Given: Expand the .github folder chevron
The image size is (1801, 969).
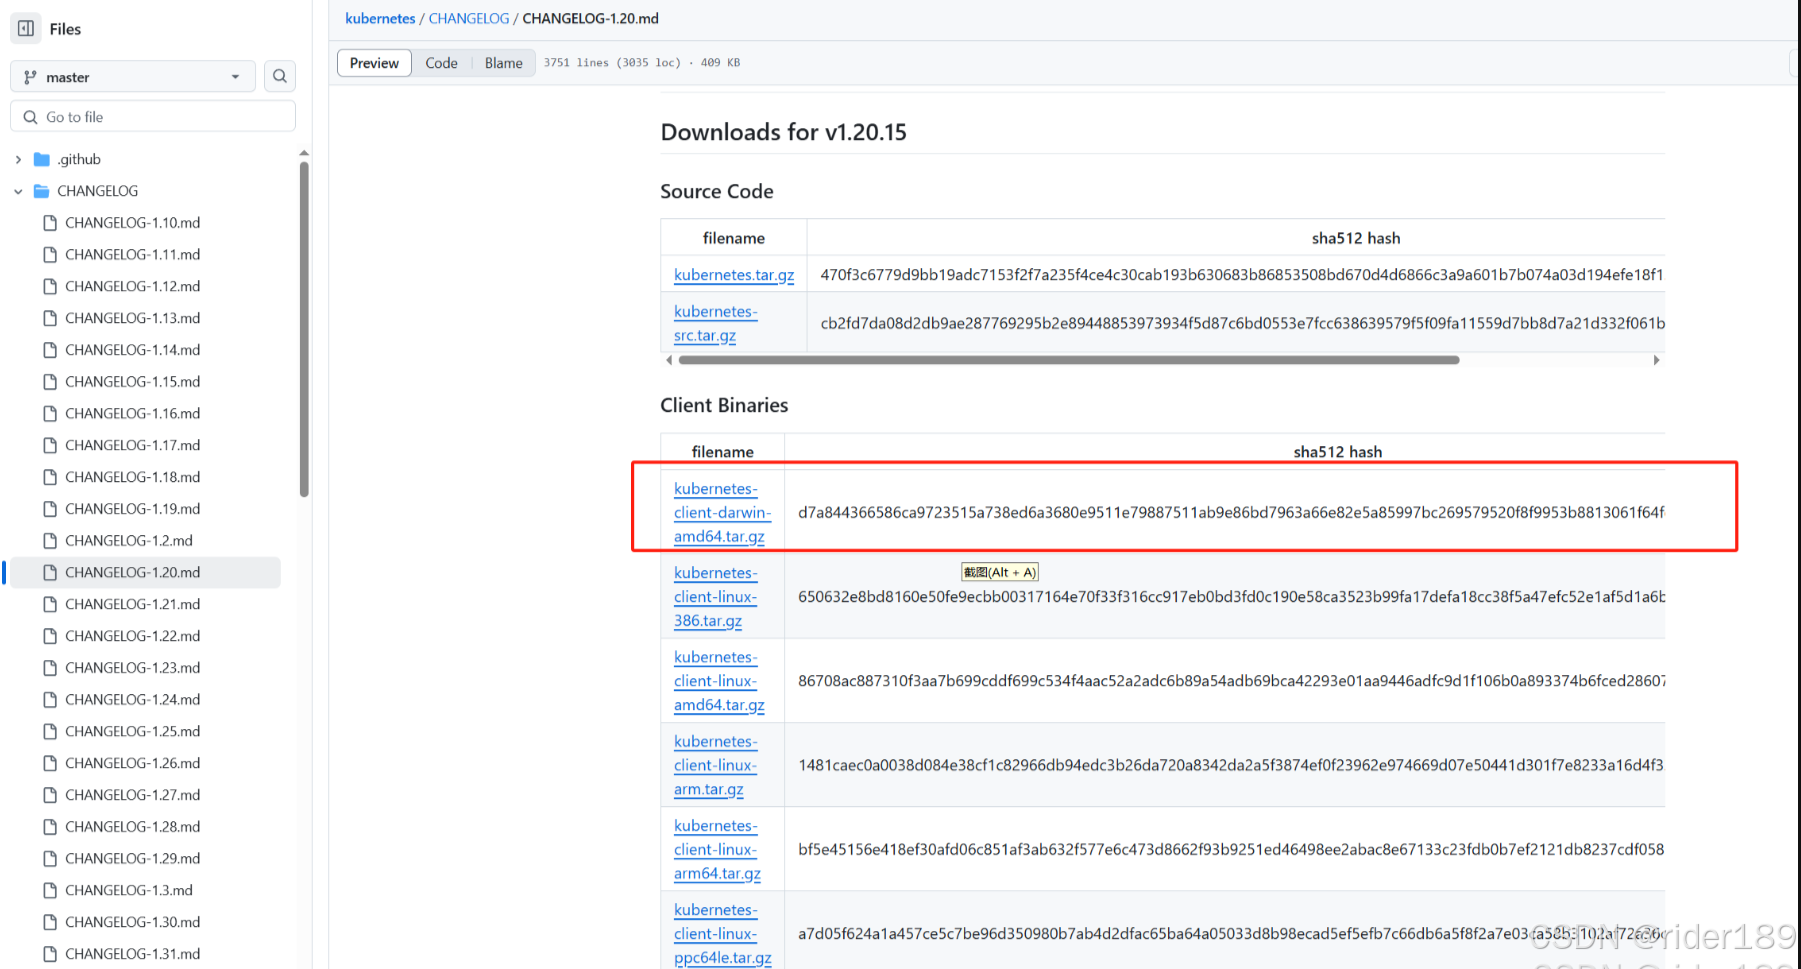Looking at the screenshot, I should tap(18, 159).
